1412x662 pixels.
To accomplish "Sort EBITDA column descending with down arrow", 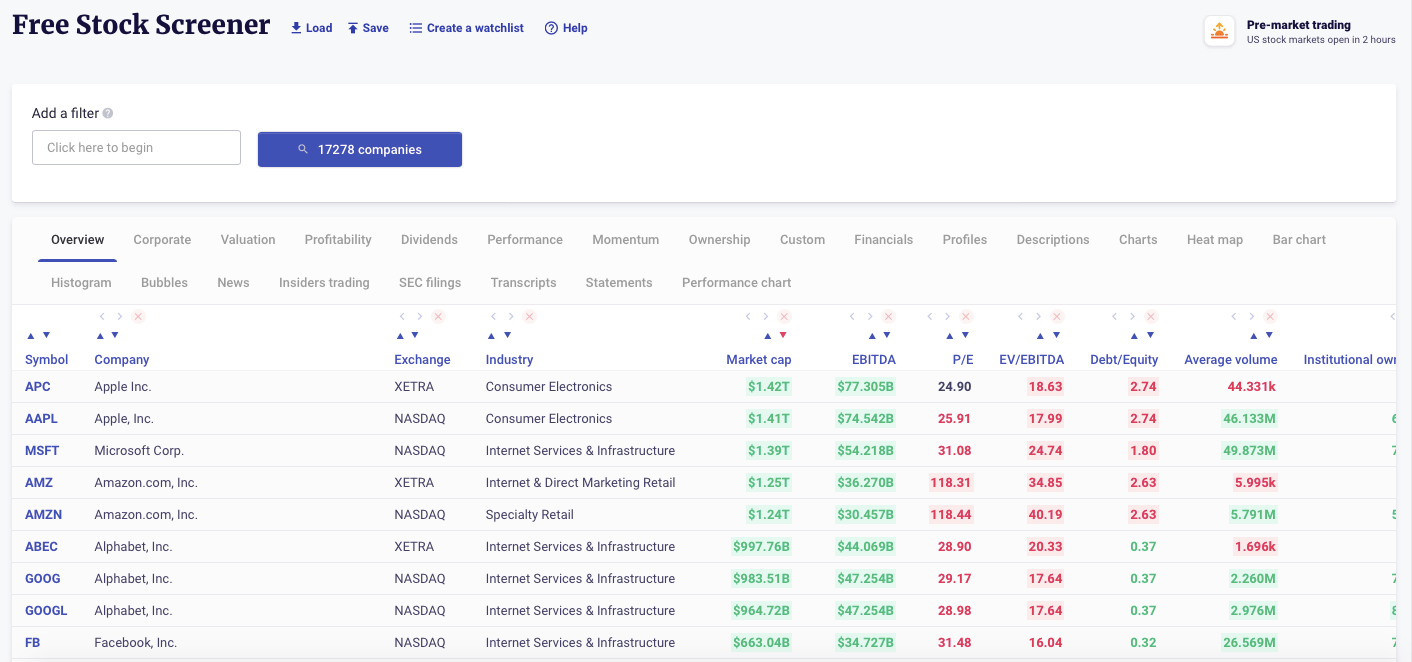I will (887, 335).
